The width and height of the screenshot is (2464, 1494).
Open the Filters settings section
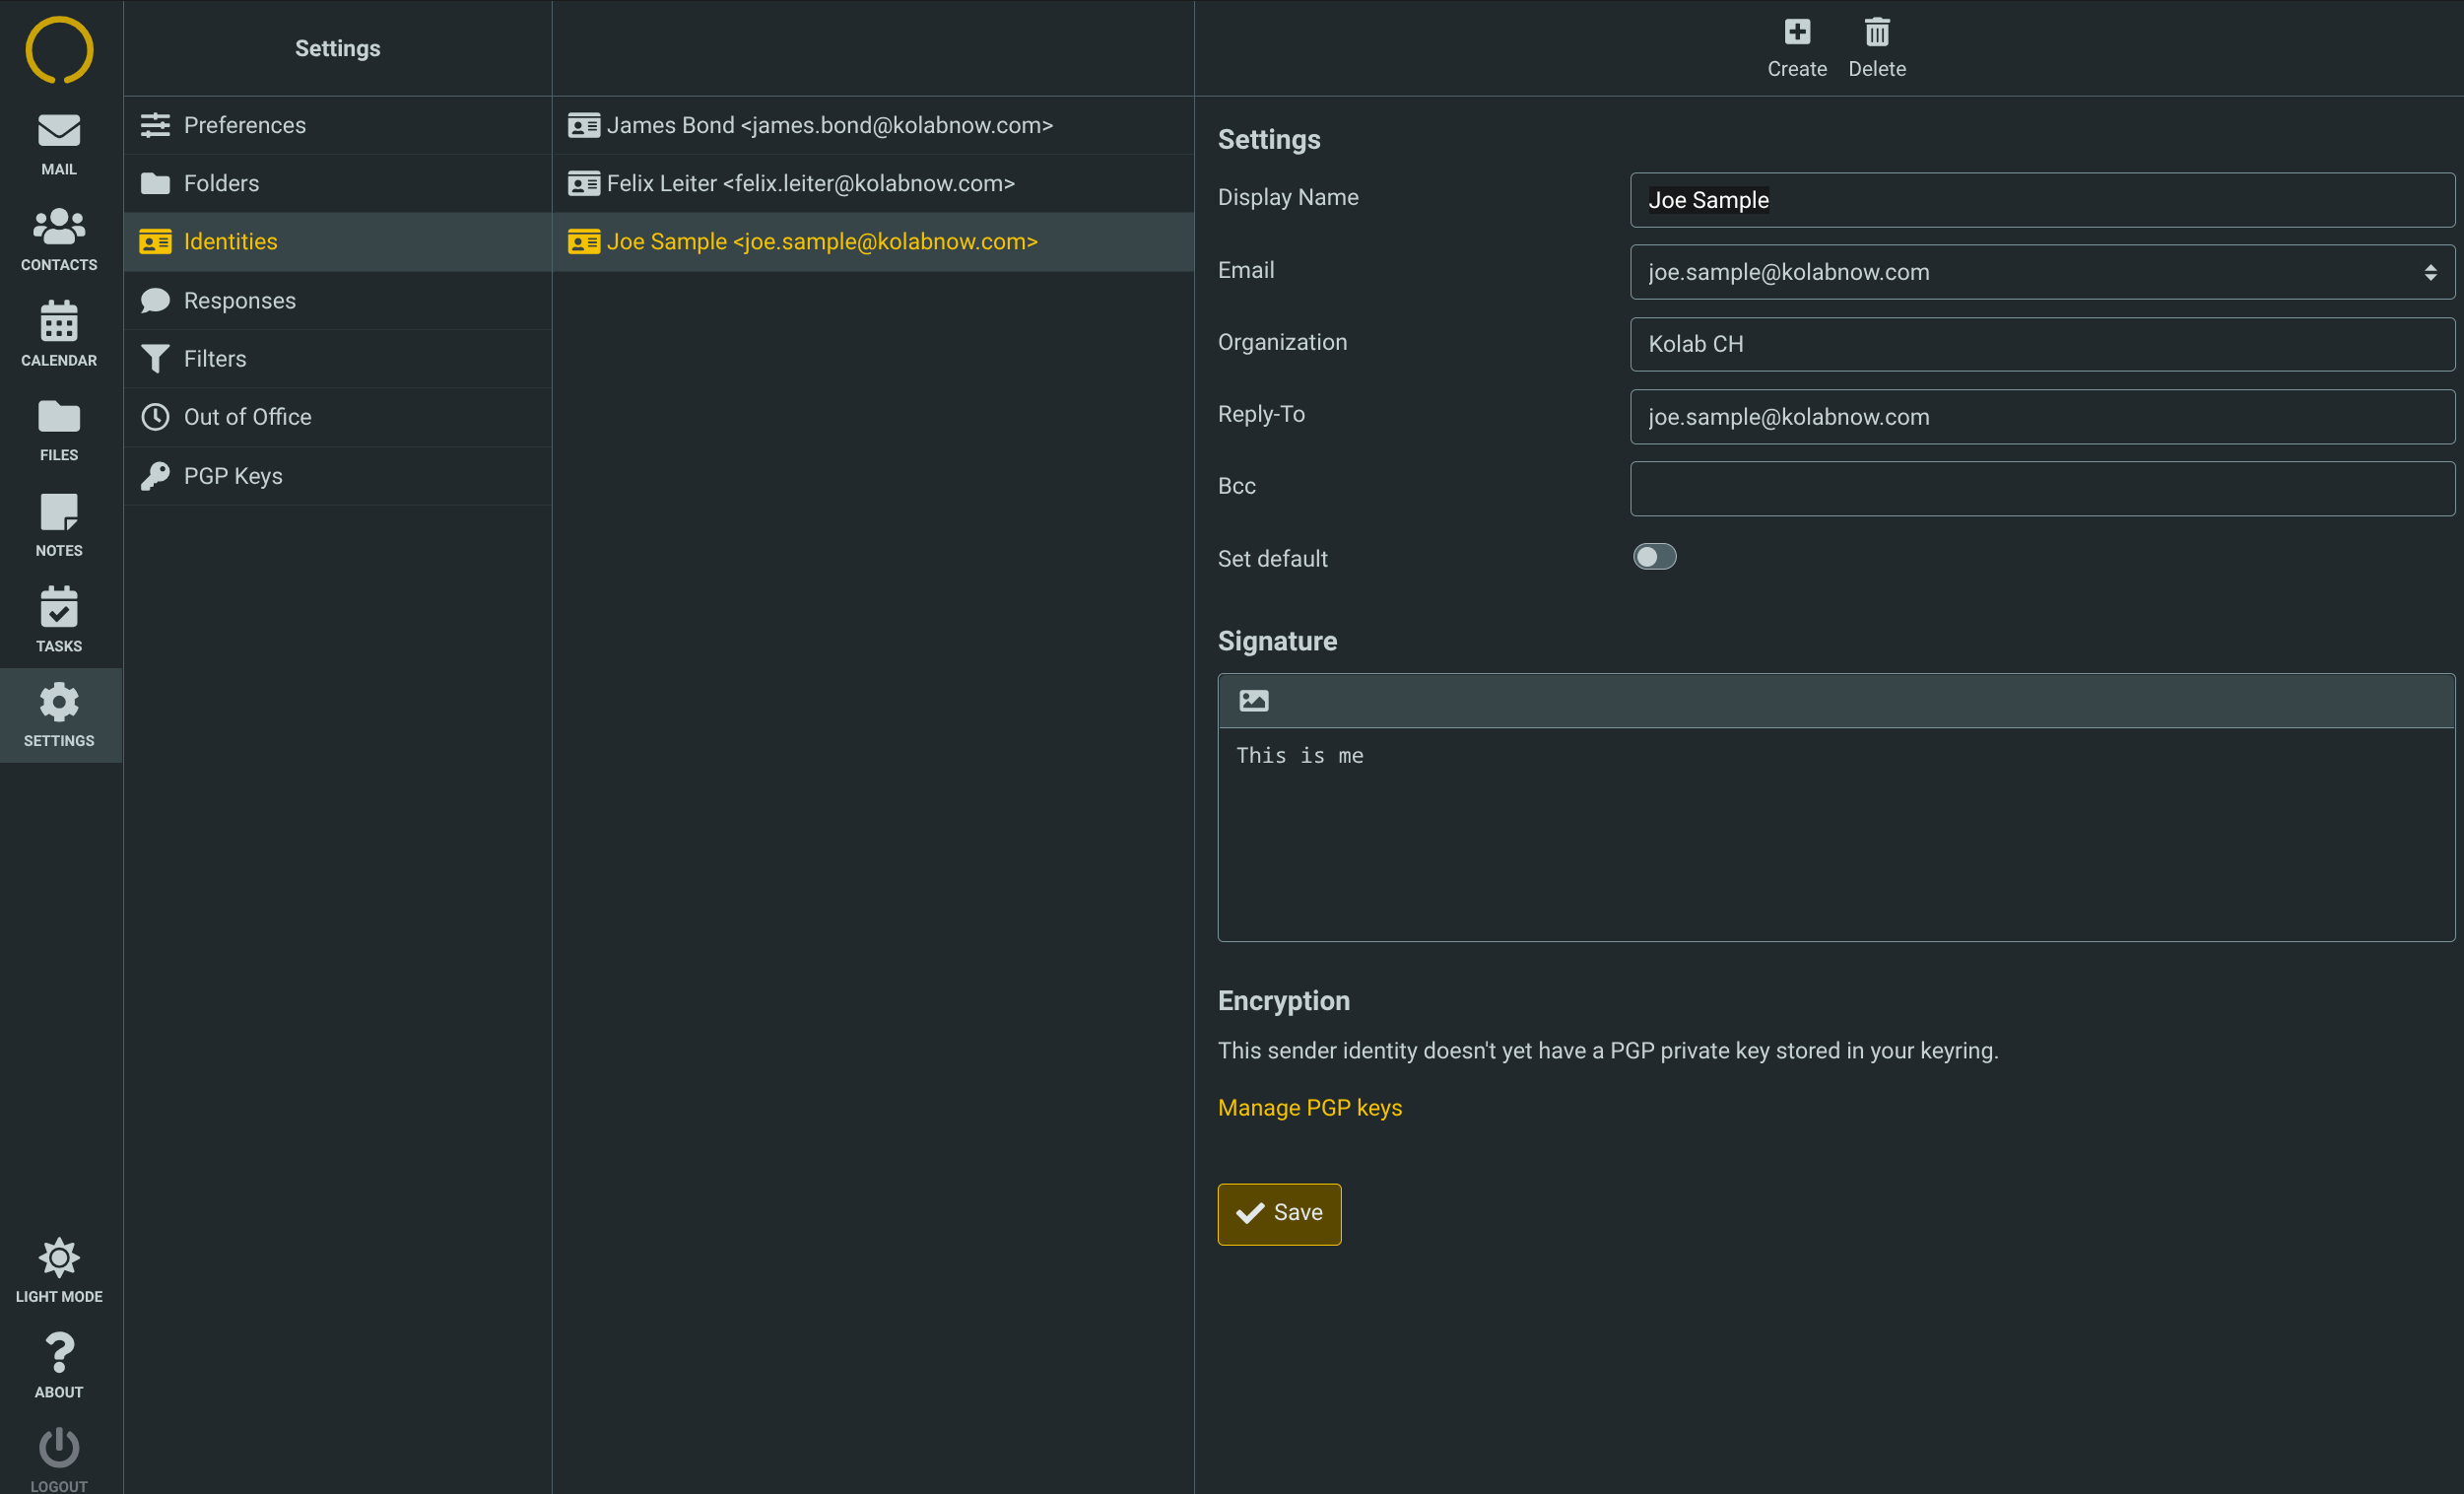[x=214, y=359]
